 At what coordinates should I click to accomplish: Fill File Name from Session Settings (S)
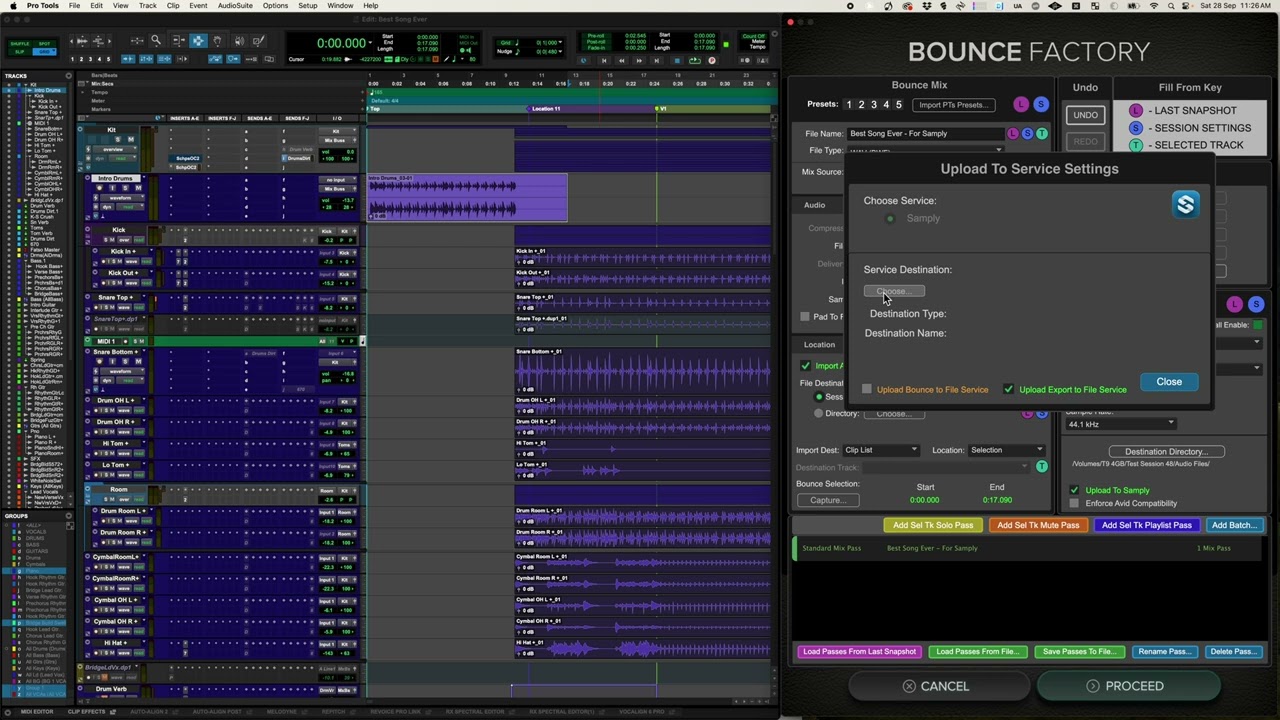coord(1027,133)
